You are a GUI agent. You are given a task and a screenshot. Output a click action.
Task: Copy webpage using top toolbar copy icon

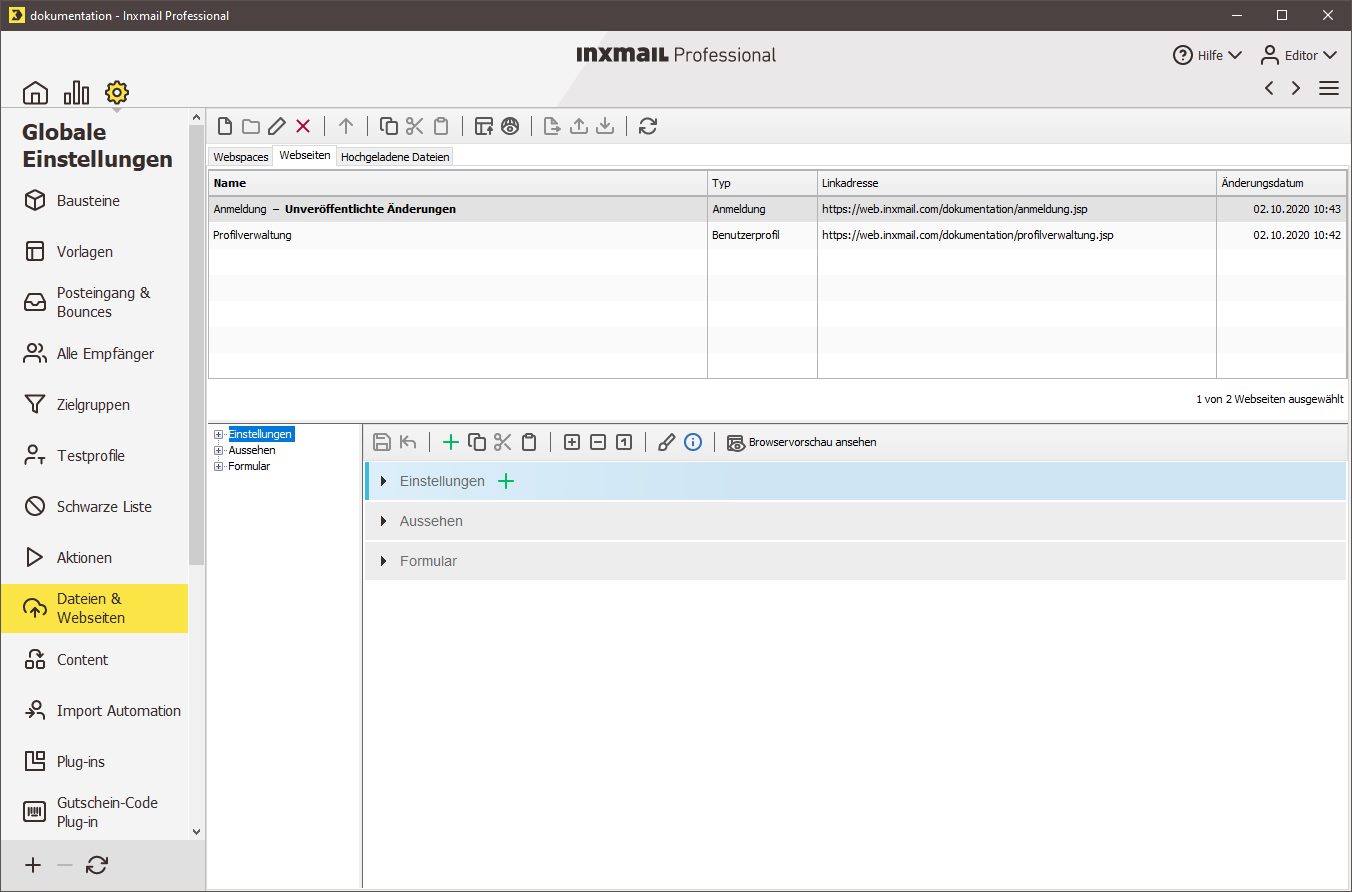click(x=389, y=126)
